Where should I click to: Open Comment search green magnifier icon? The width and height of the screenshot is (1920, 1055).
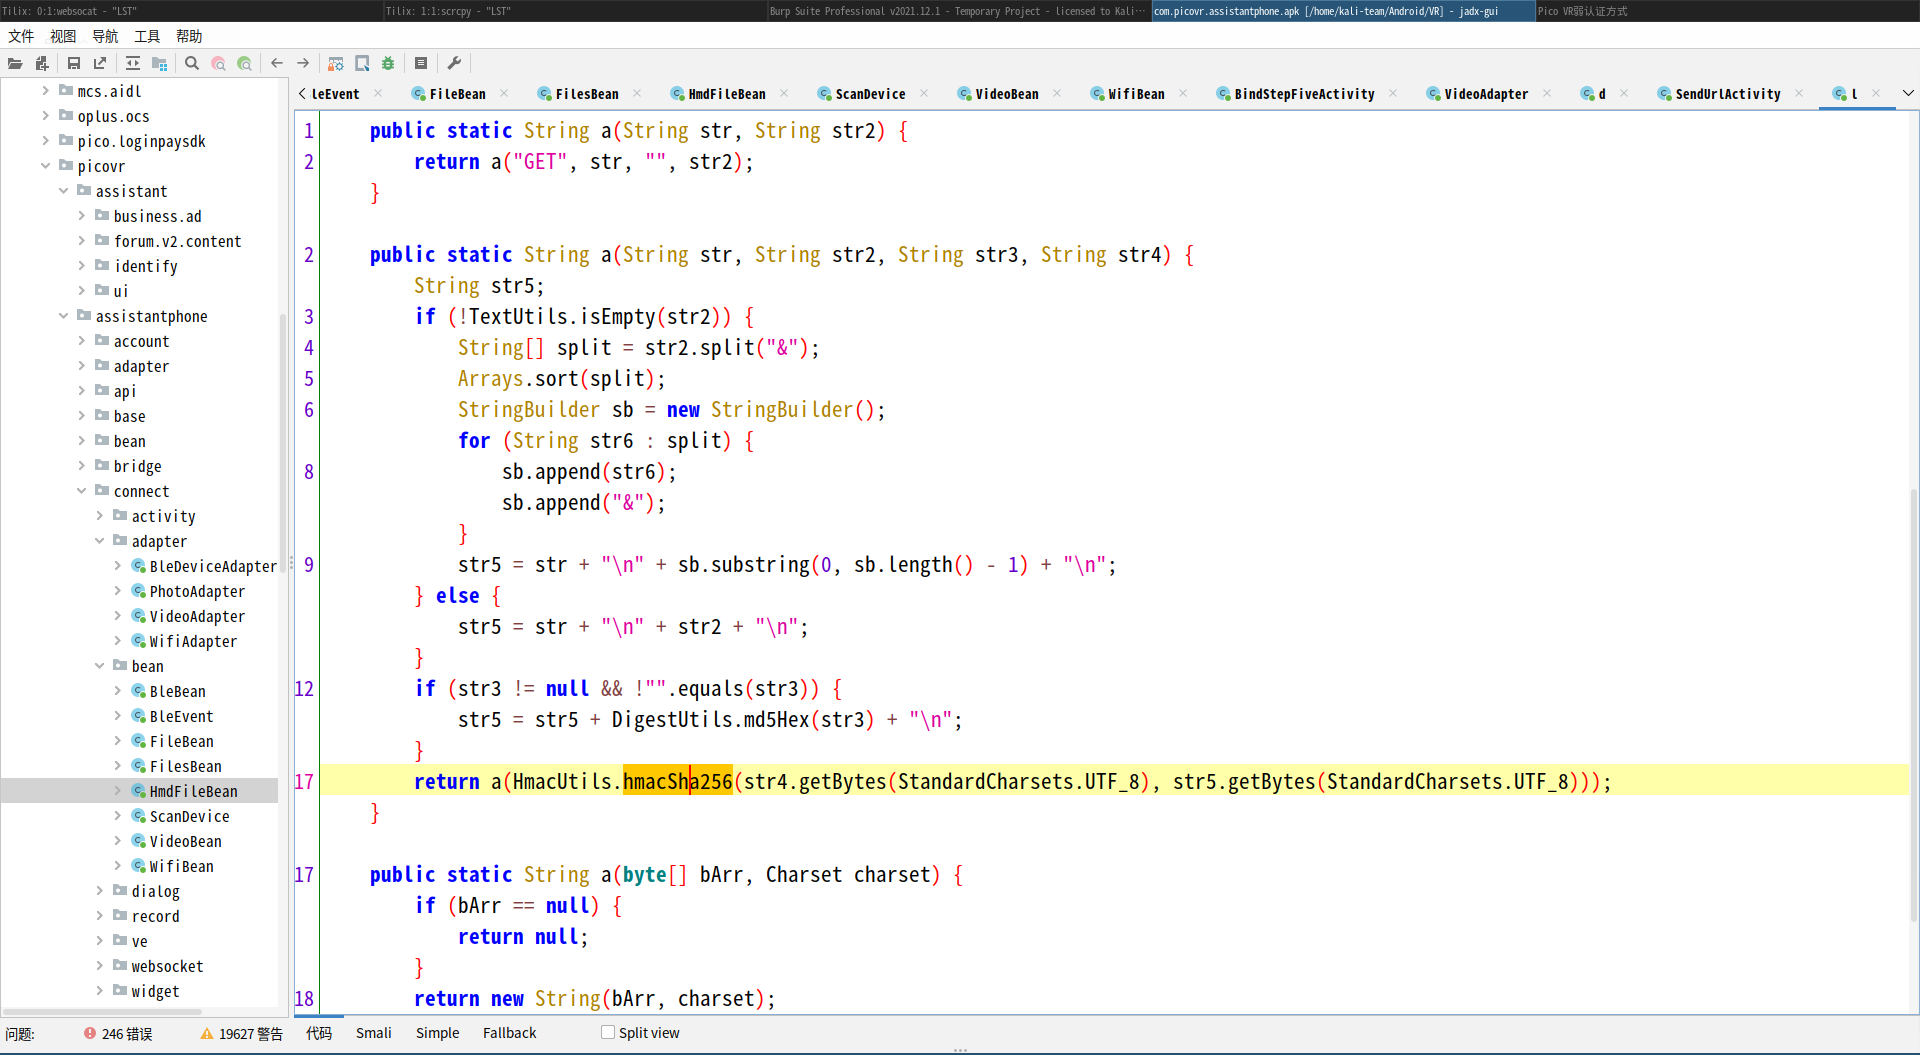point(244,63)
